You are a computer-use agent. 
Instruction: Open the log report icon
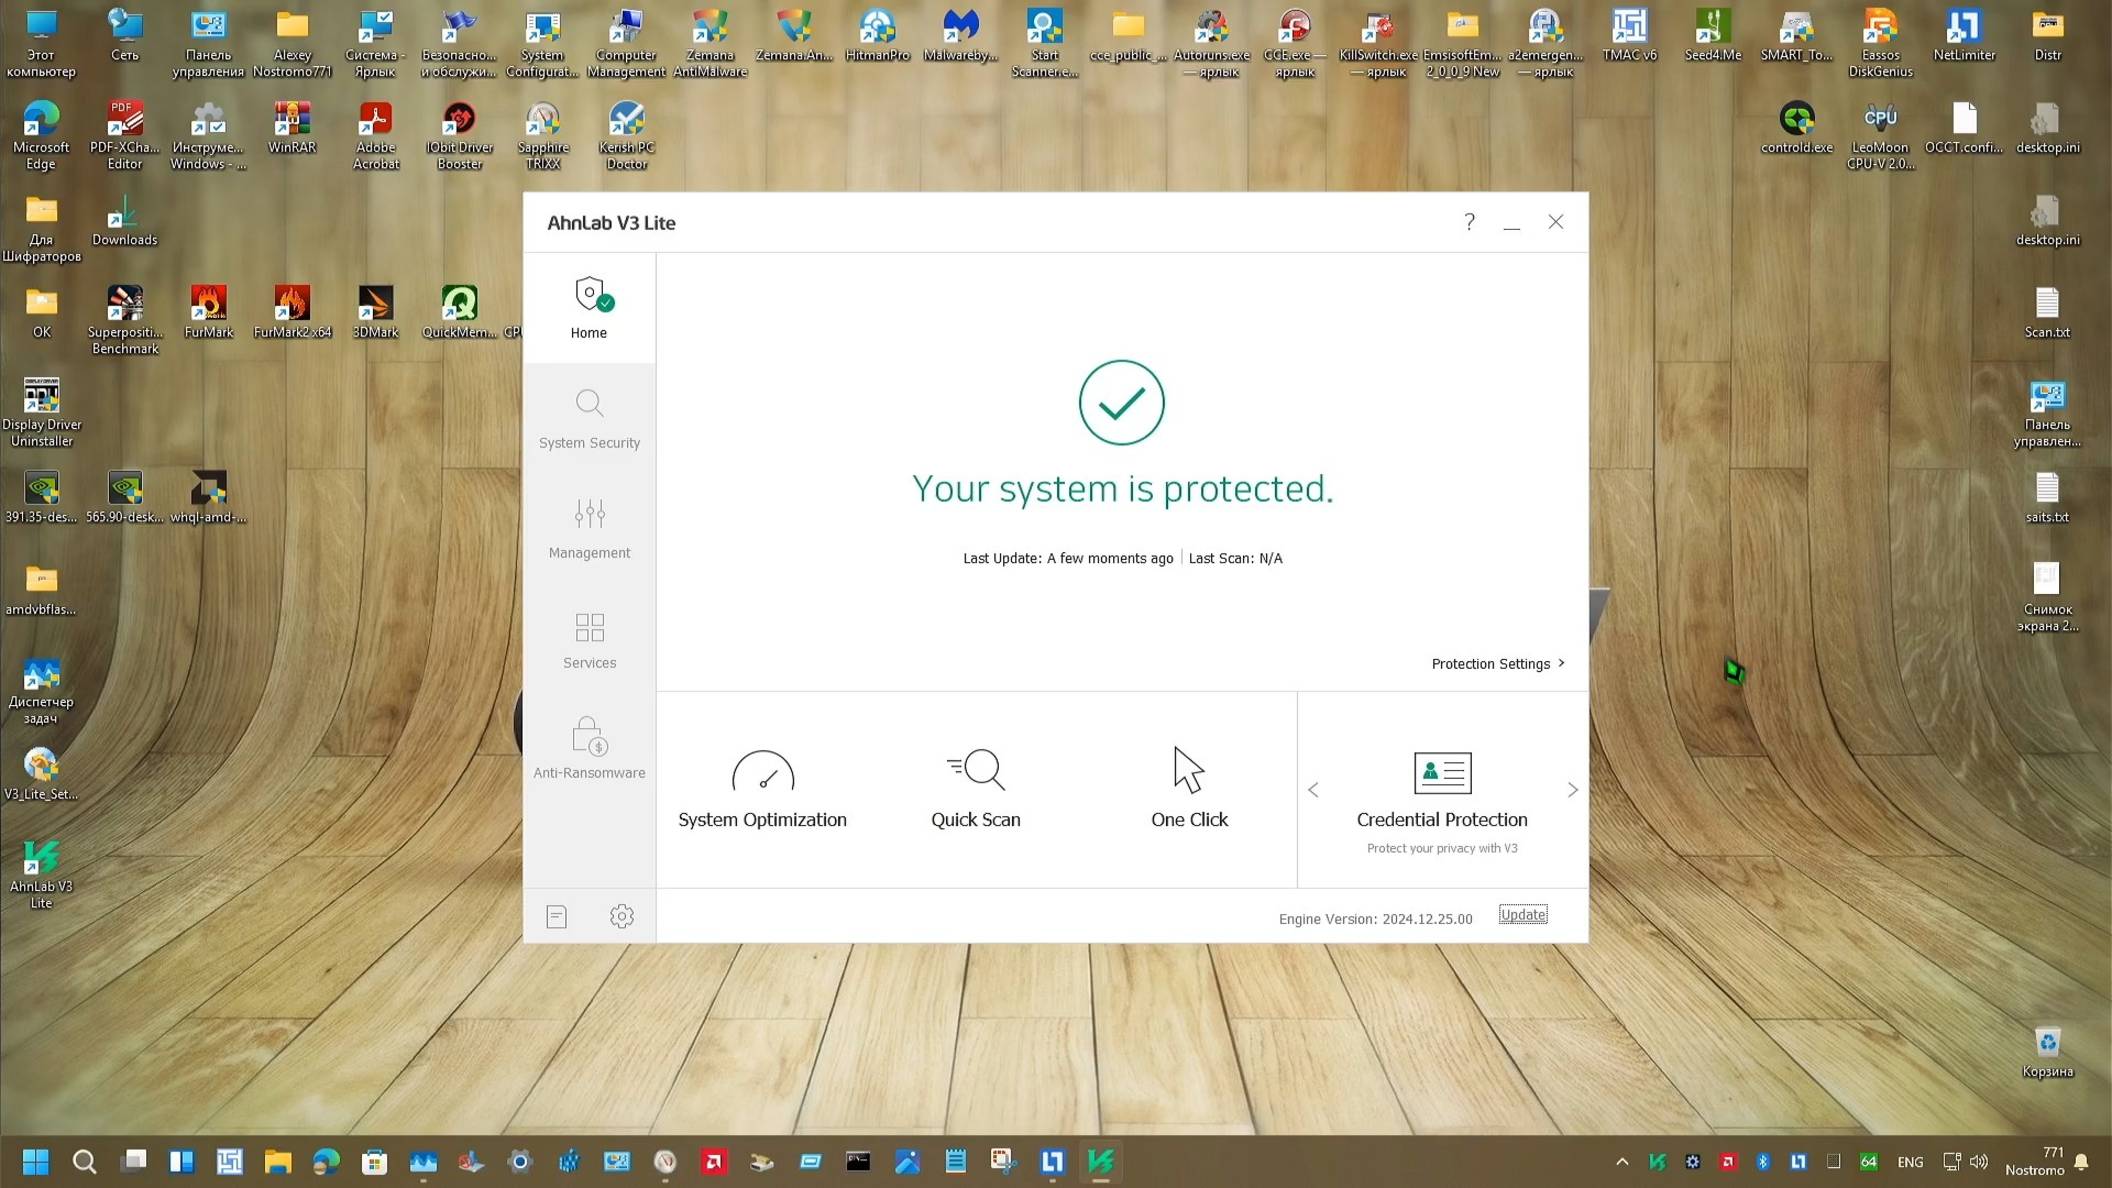pos(556,915)
